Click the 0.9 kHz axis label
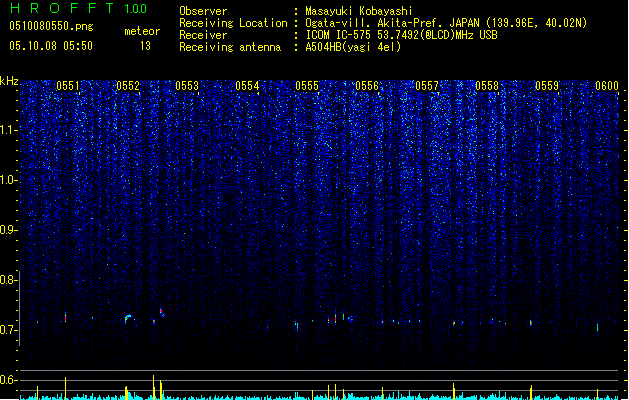The width and height of the screenshot is (629, 400). point(8,230)
